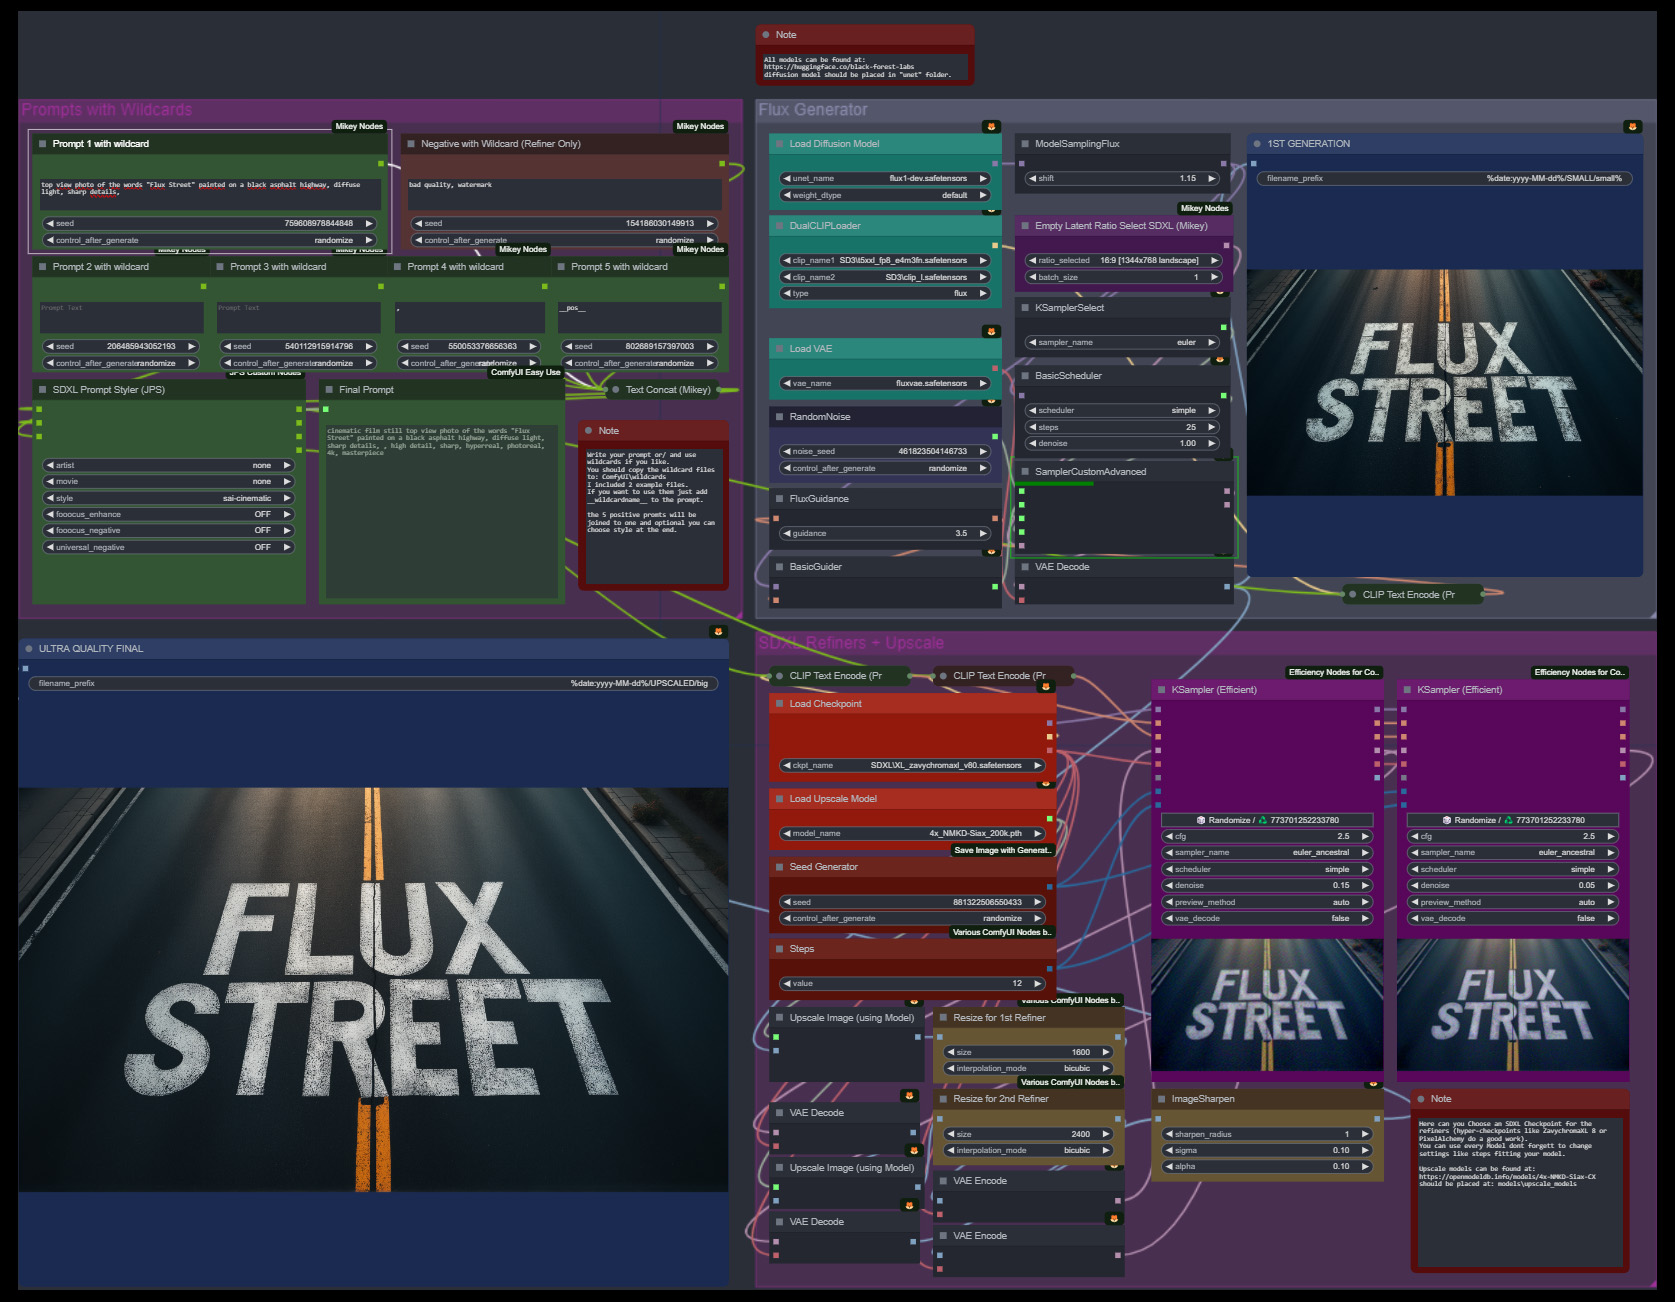
Task: Click title square of BasicGuider node
Action: point(779,567)
